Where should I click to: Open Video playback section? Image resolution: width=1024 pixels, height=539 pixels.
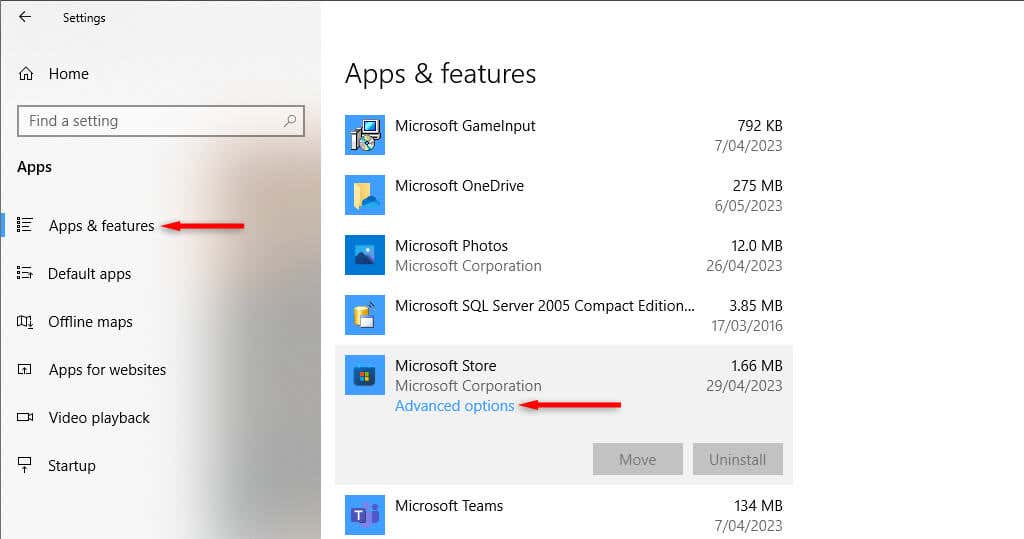coord(99,418)
